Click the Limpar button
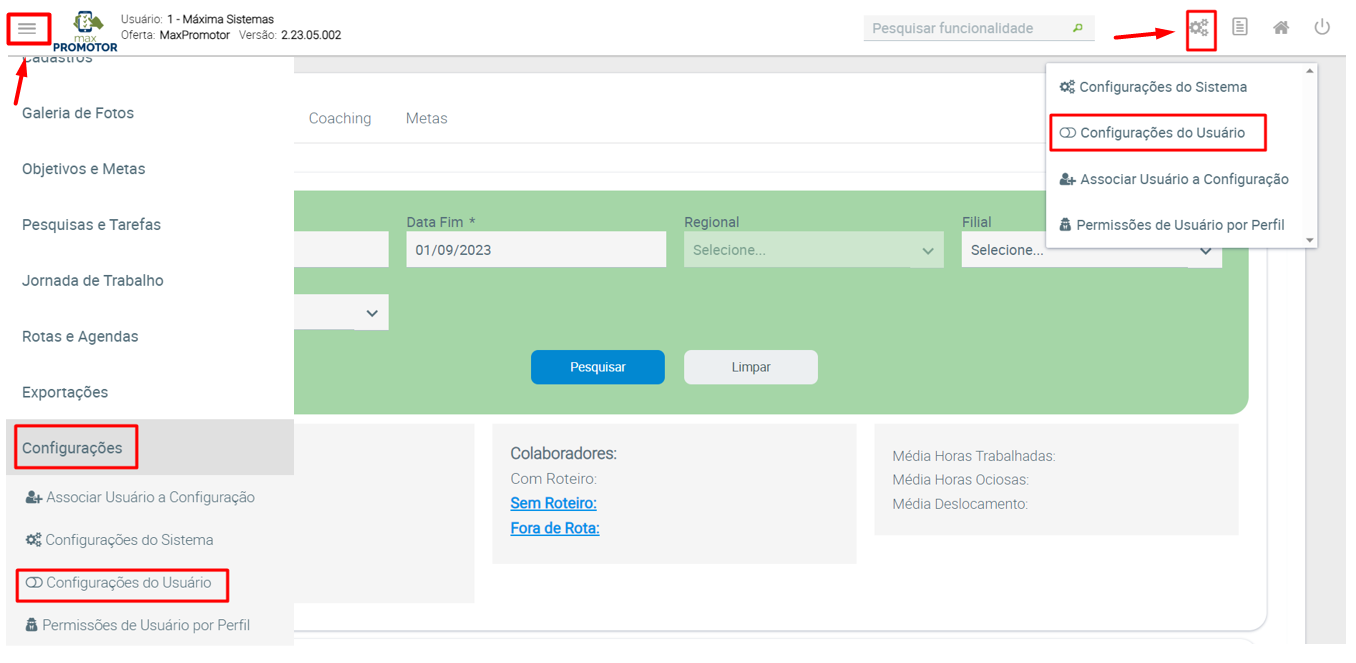The width and height of the screenshot is (1356, 663). click(751, 367)
